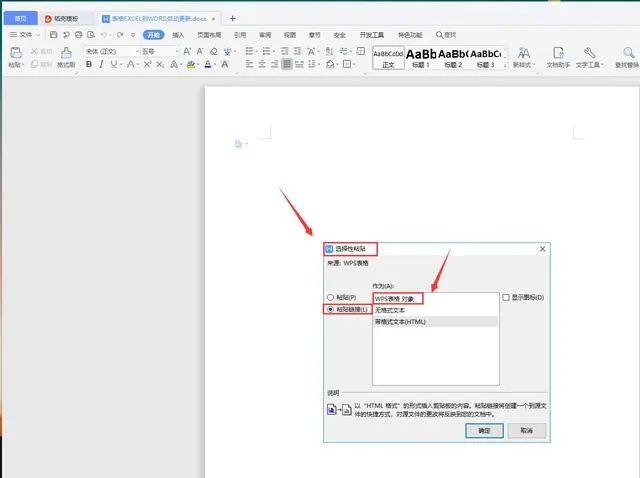Screen dimensions: 640x478
Task: Open the 页面布局 ribbon tab
Action: pos(208,34)
